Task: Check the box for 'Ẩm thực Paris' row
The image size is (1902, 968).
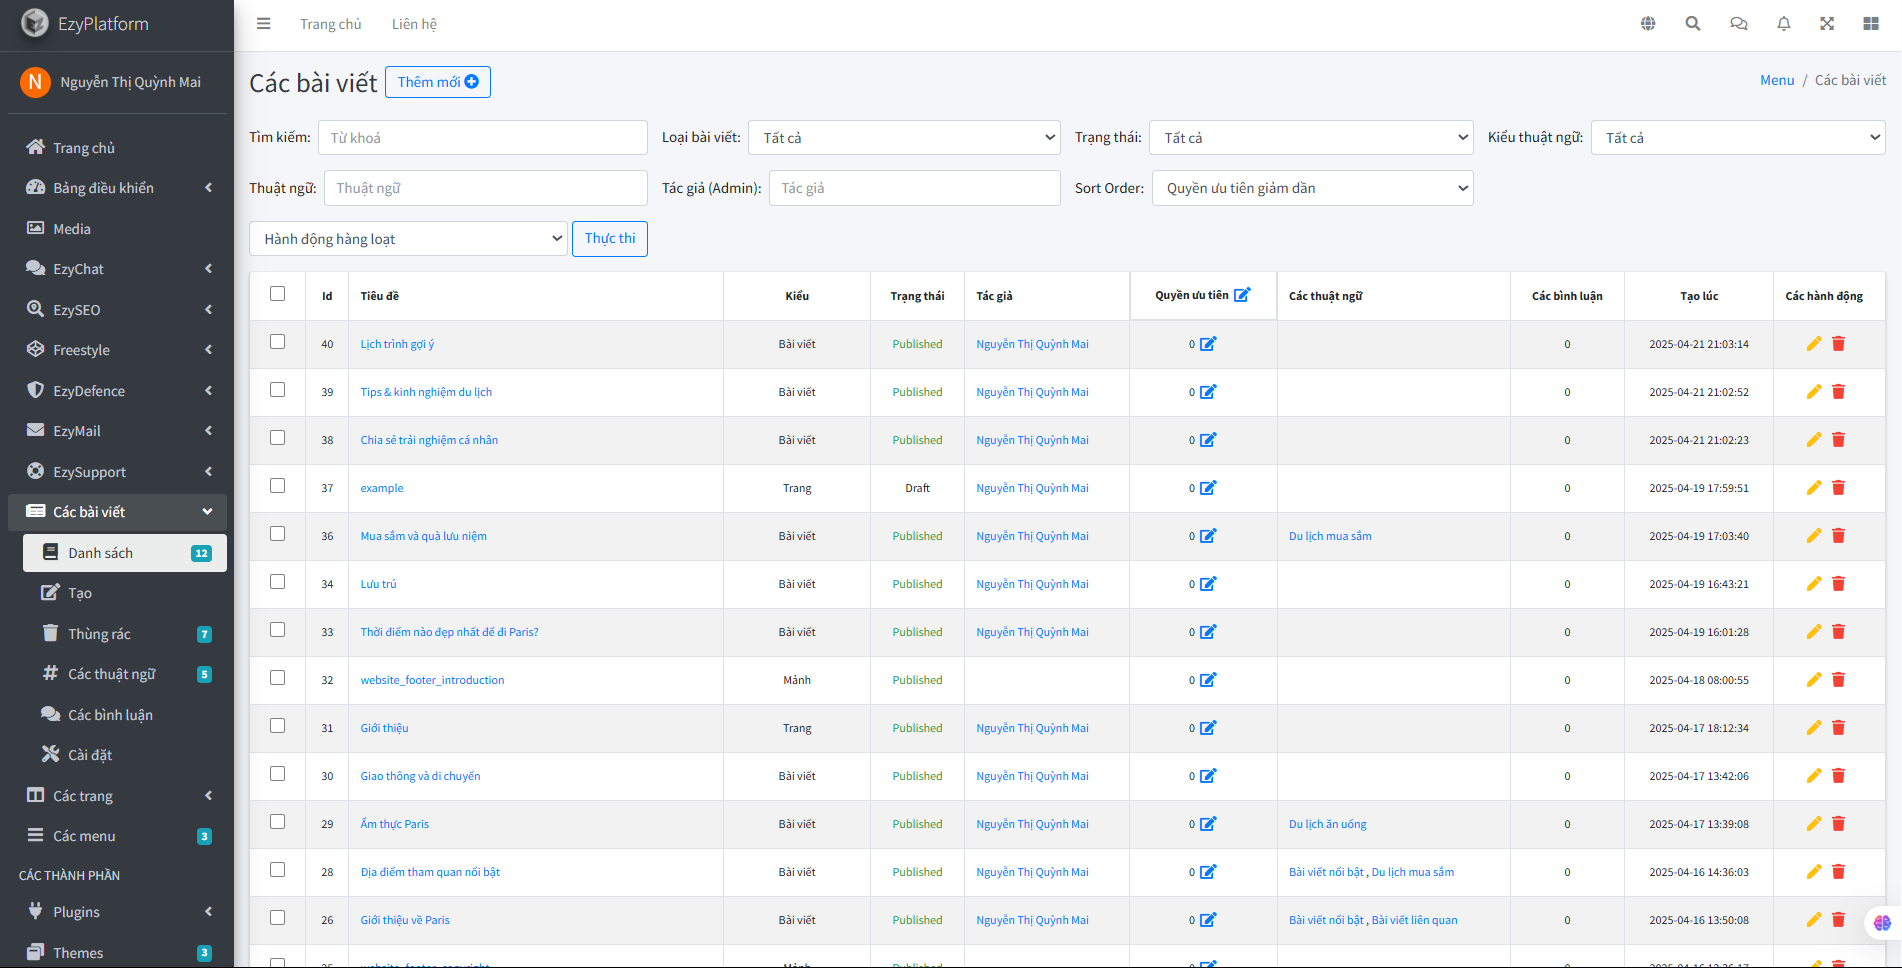Action: [x=277, y=822]
